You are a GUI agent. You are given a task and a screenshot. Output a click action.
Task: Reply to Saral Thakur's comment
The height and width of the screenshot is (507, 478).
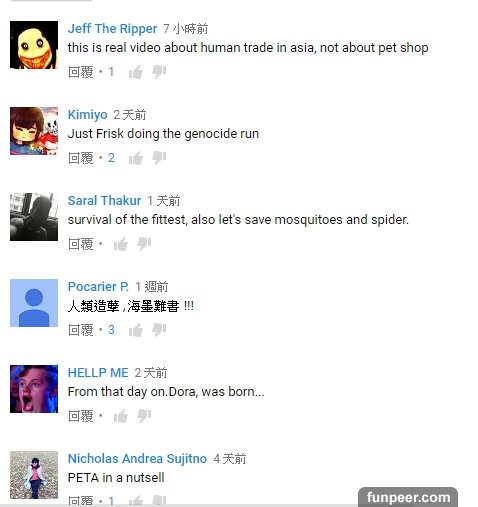(x=81, y=244)
